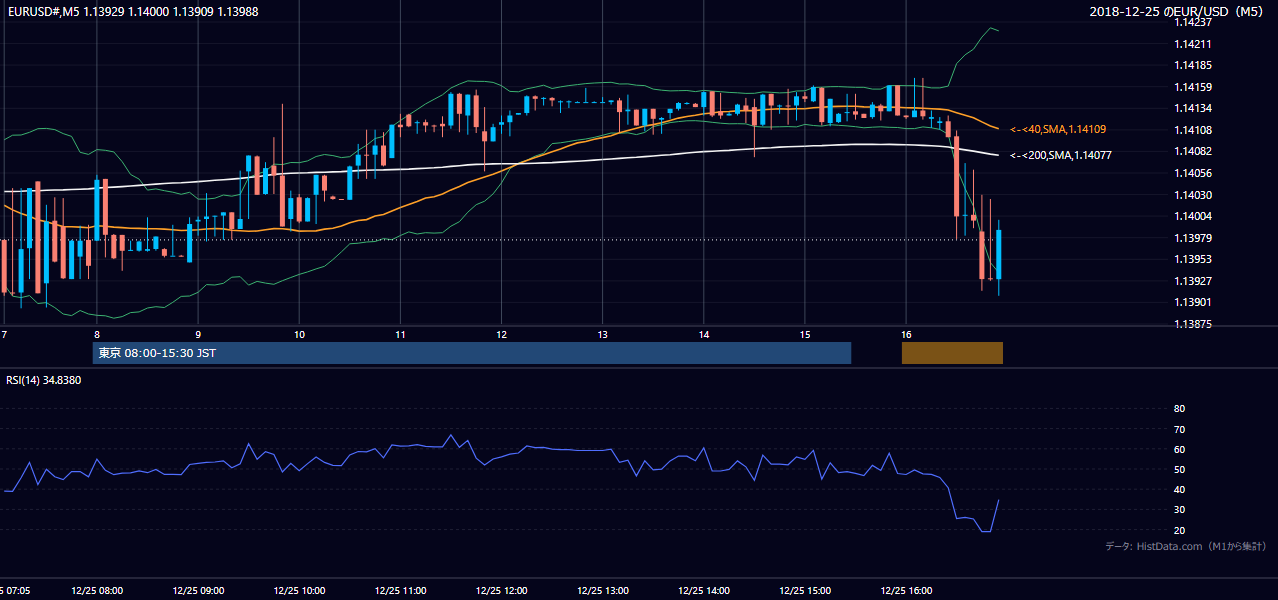Select the '12/25 12:00' time axis label

pyautogui.click(x=501, y=590)
